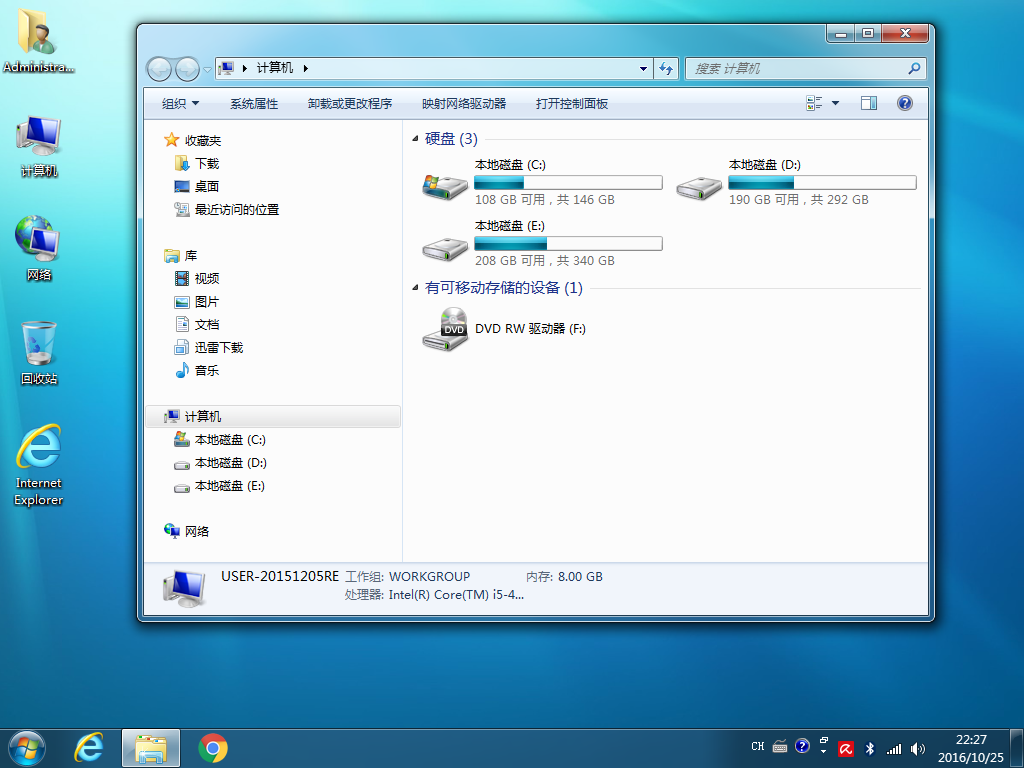Select 本地磁盘 (D:) in navigation tree

tap(220, 462)
